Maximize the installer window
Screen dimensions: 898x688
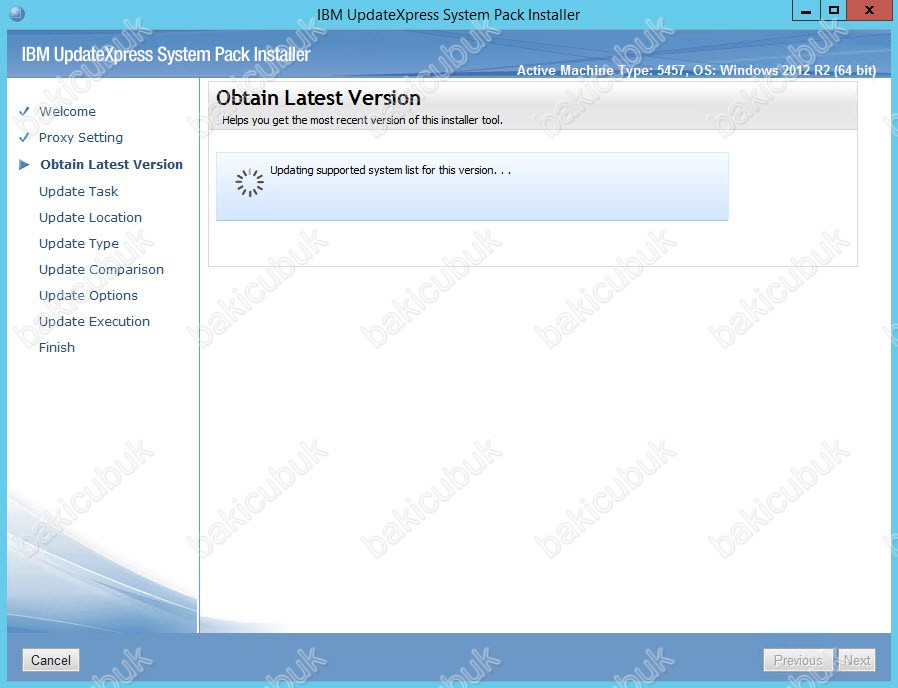(834, 11)
